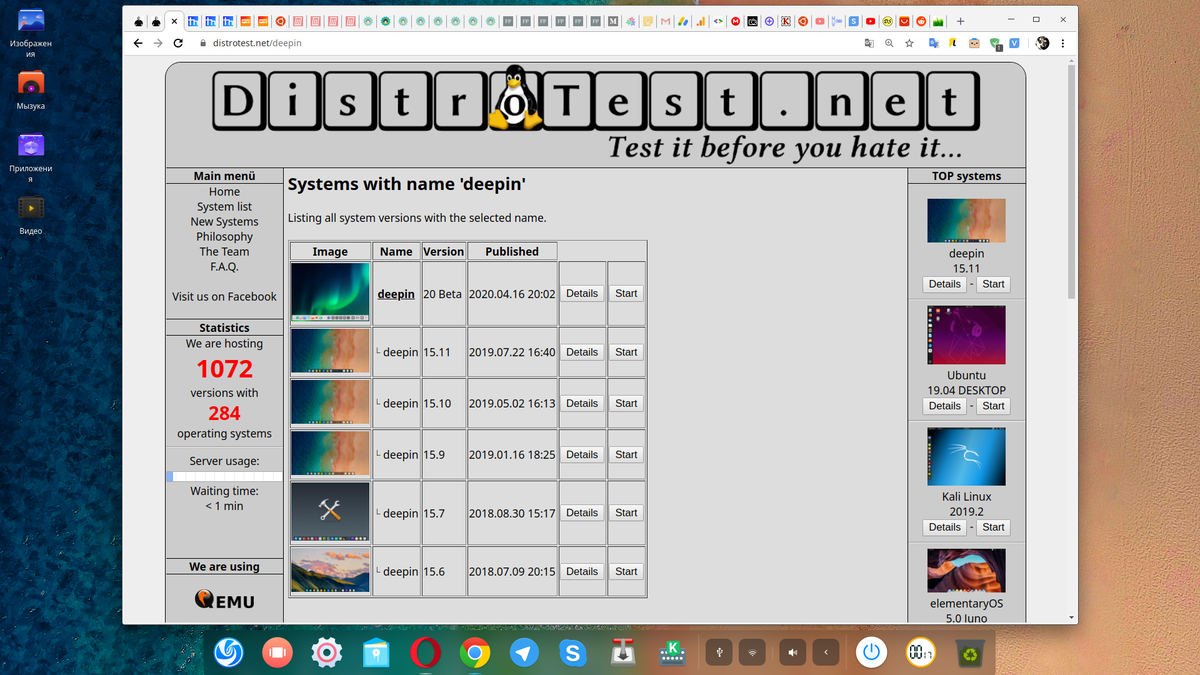
Task: Click Details under TOP systems Ubuntu 19.04
Action: pyautogui.click(x=944, y=406)
